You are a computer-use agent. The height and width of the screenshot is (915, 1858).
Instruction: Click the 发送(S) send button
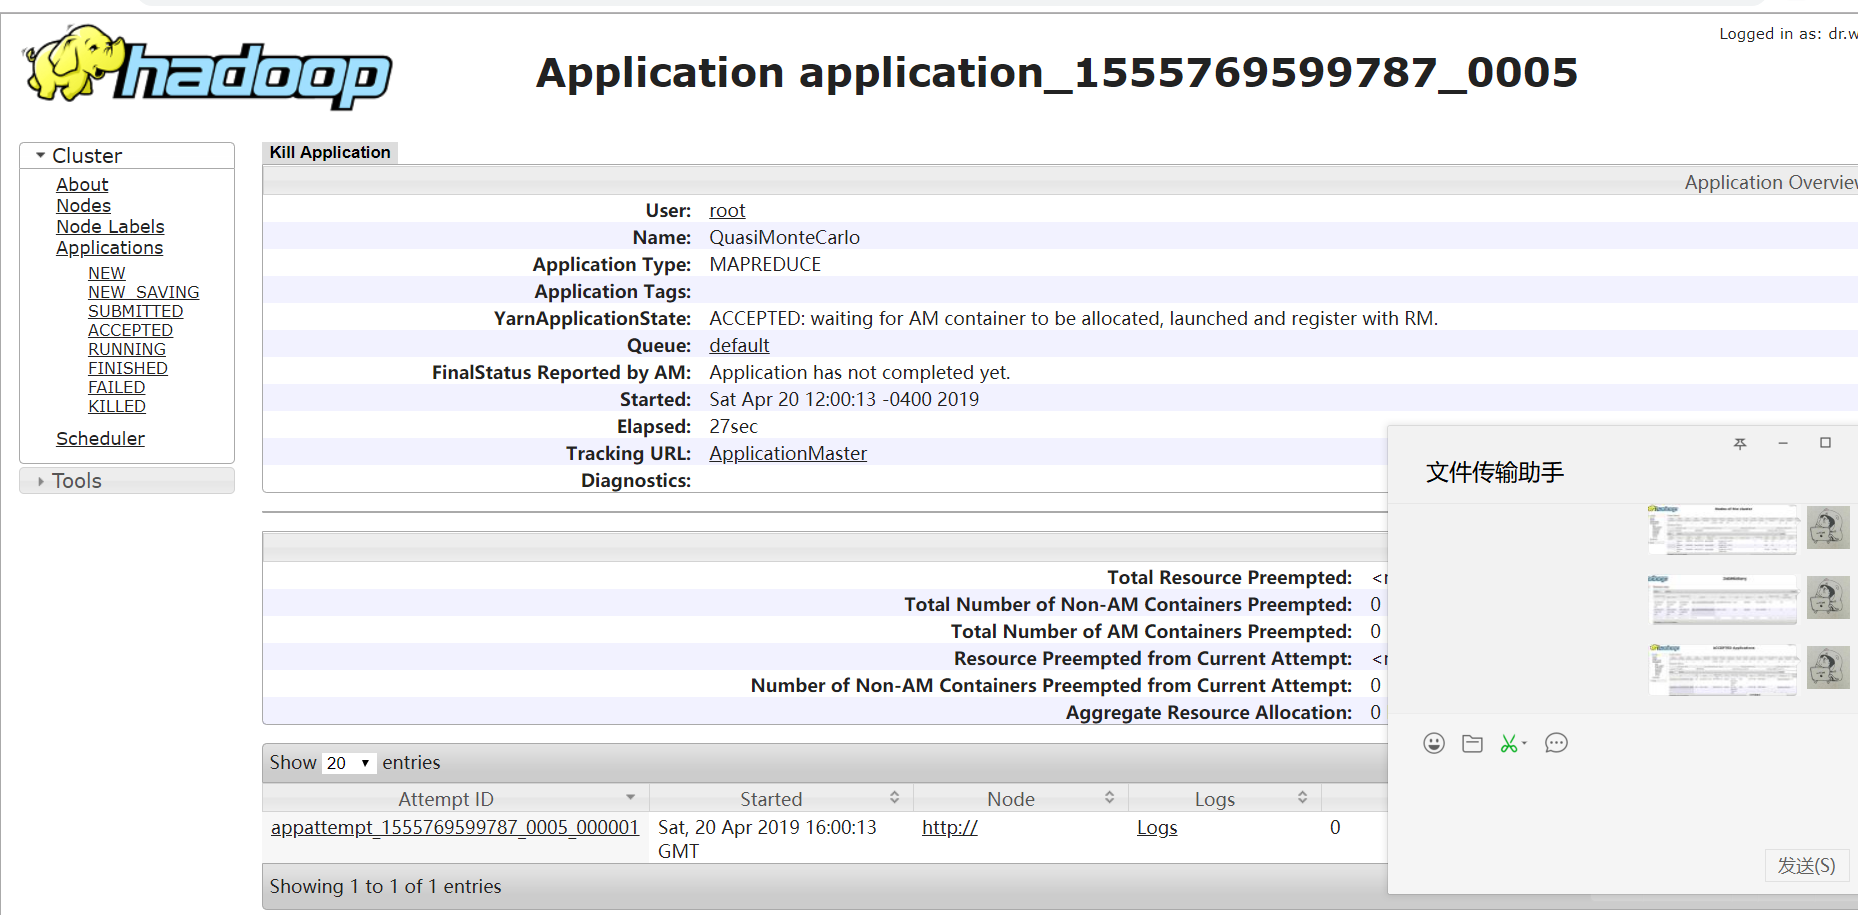tap(1807, 866)
